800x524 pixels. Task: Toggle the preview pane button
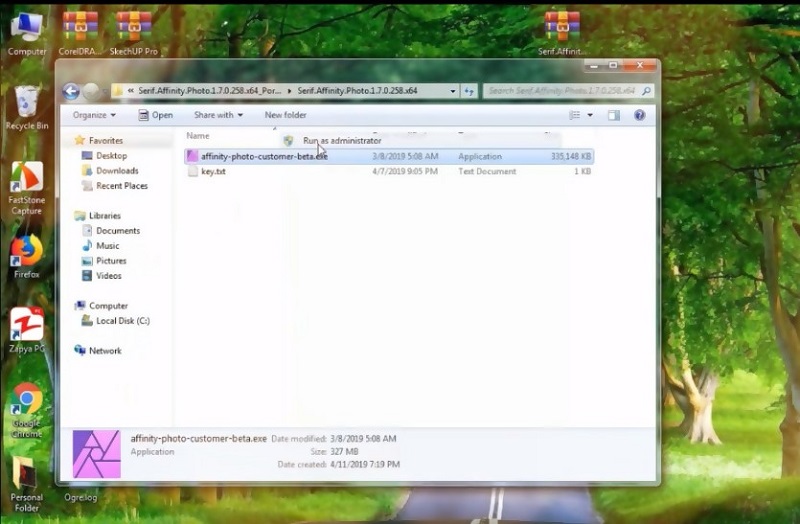point(614,115)
